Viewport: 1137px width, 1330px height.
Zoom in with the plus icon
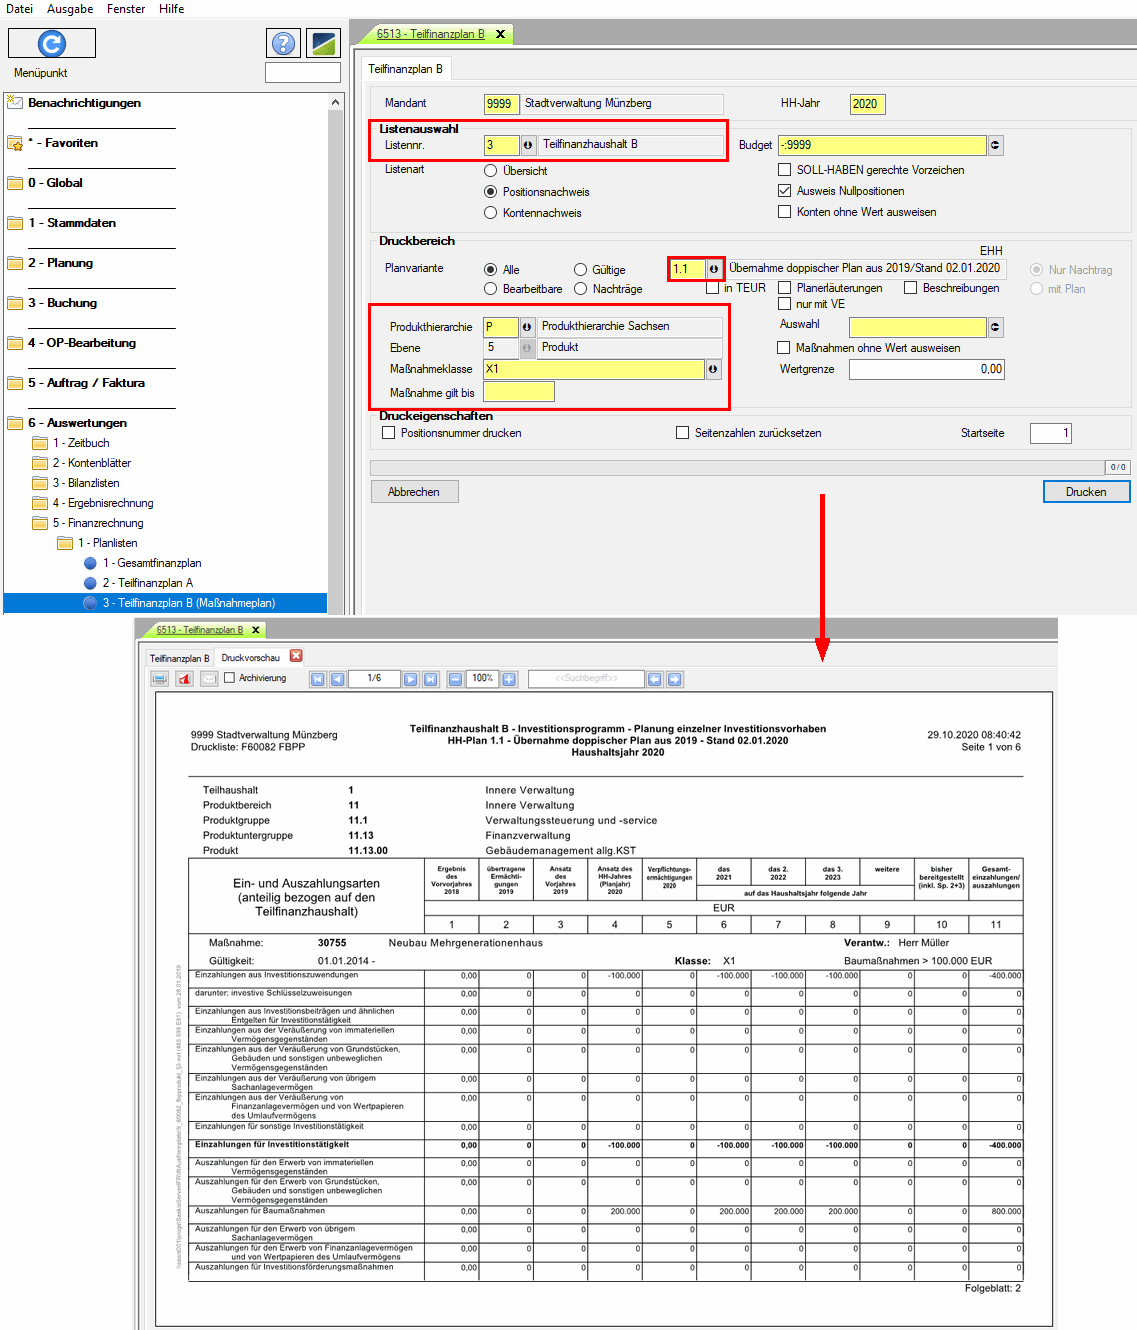509,679
